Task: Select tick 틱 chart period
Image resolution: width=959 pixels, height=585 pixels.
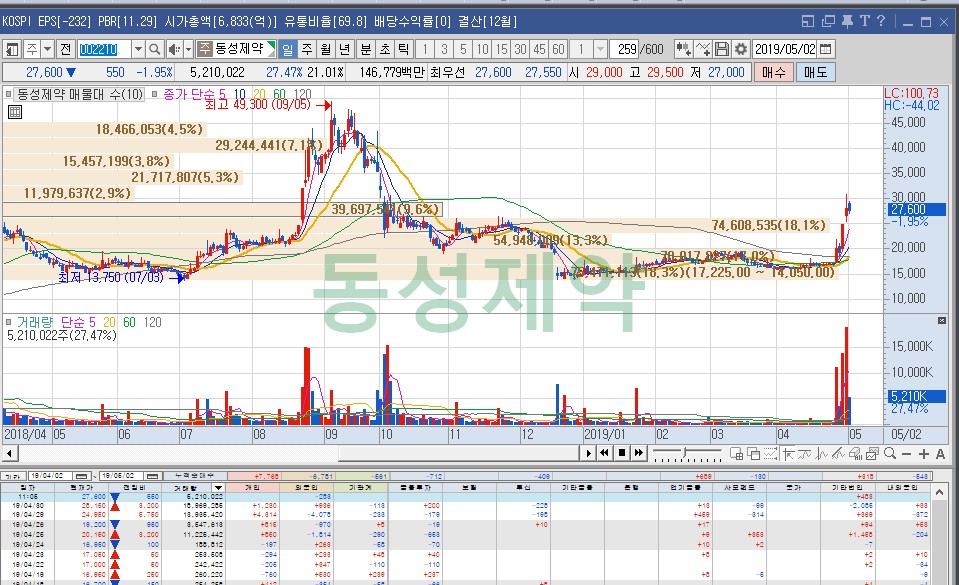Action: click(x=404, y=49)
